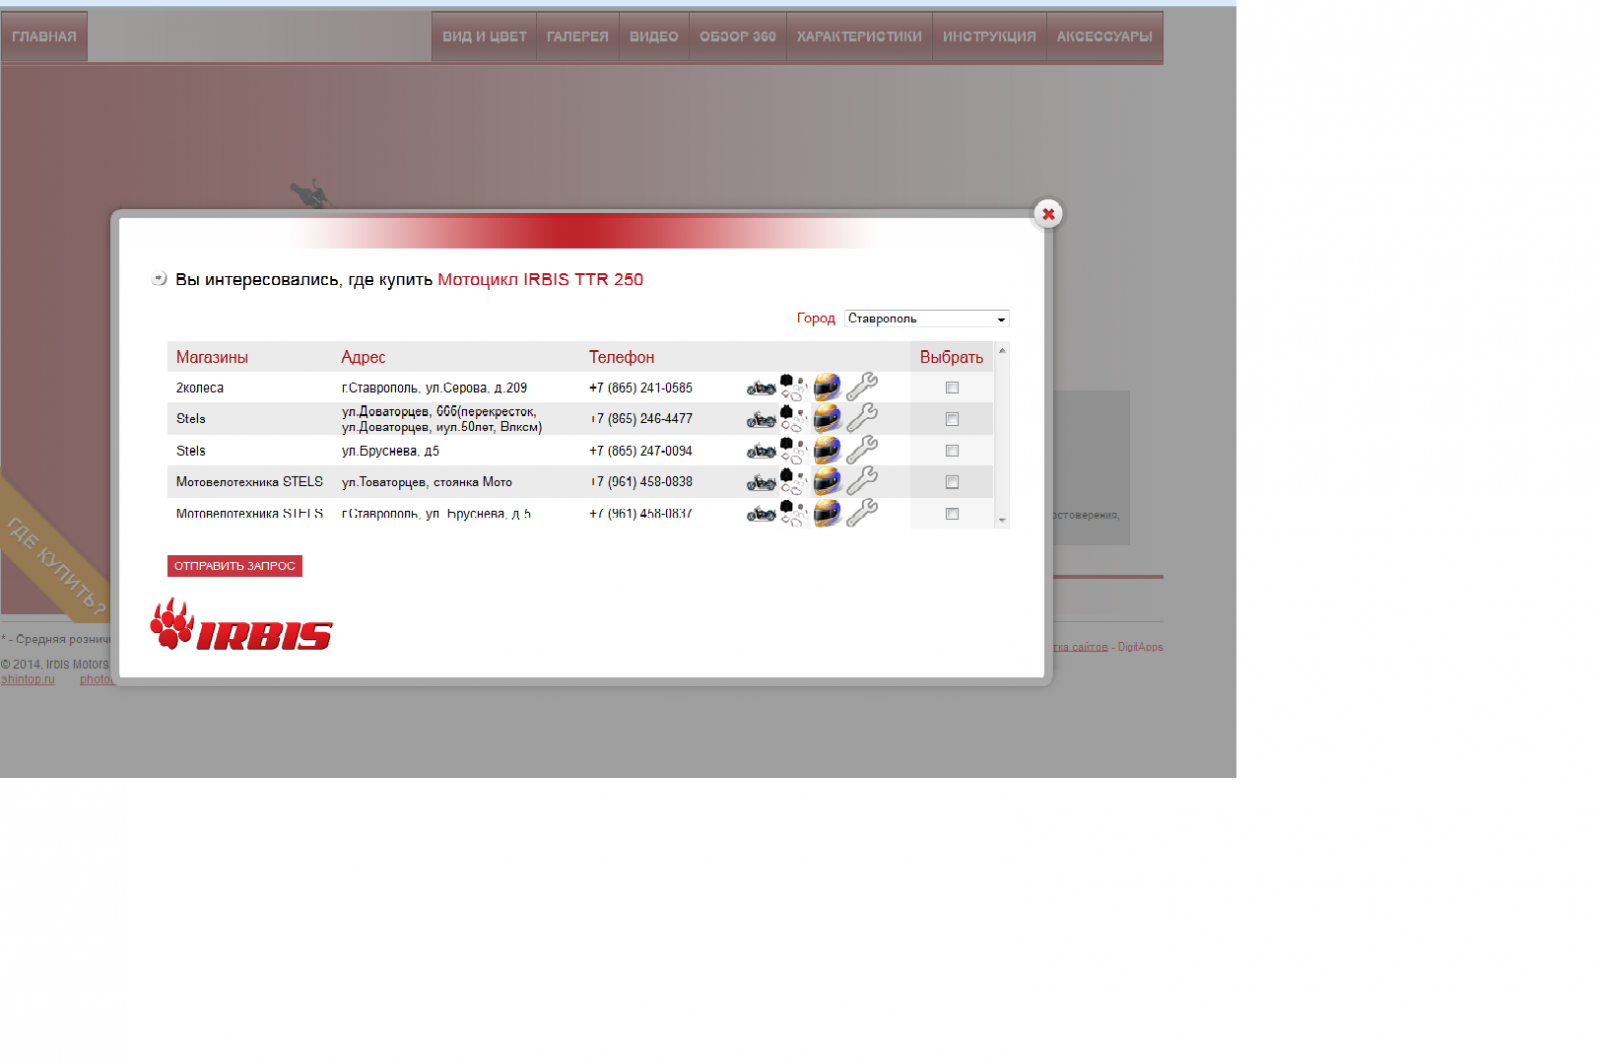This screenshot has height=1062, width=1600.
Task: Click the ГДЕ КУПИТЬ? corner ribbon
Action: 55,563
